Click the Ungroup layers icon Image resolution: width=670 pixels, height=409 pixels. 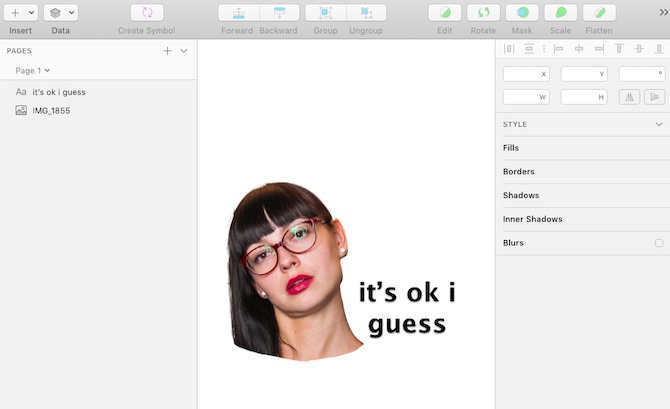[x=366, y=13]
